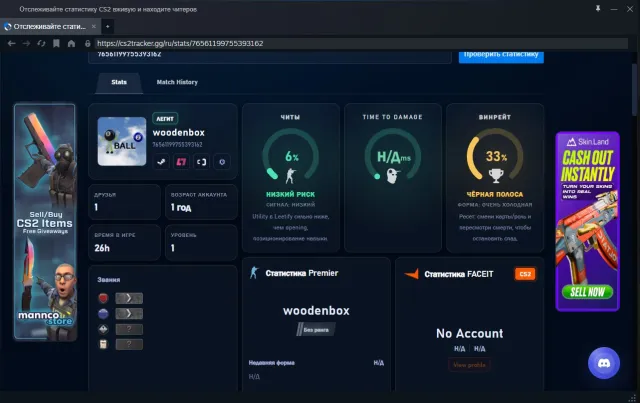Open the fourth round profile link icon
The image size is (640, 403).
coord(222,162)
